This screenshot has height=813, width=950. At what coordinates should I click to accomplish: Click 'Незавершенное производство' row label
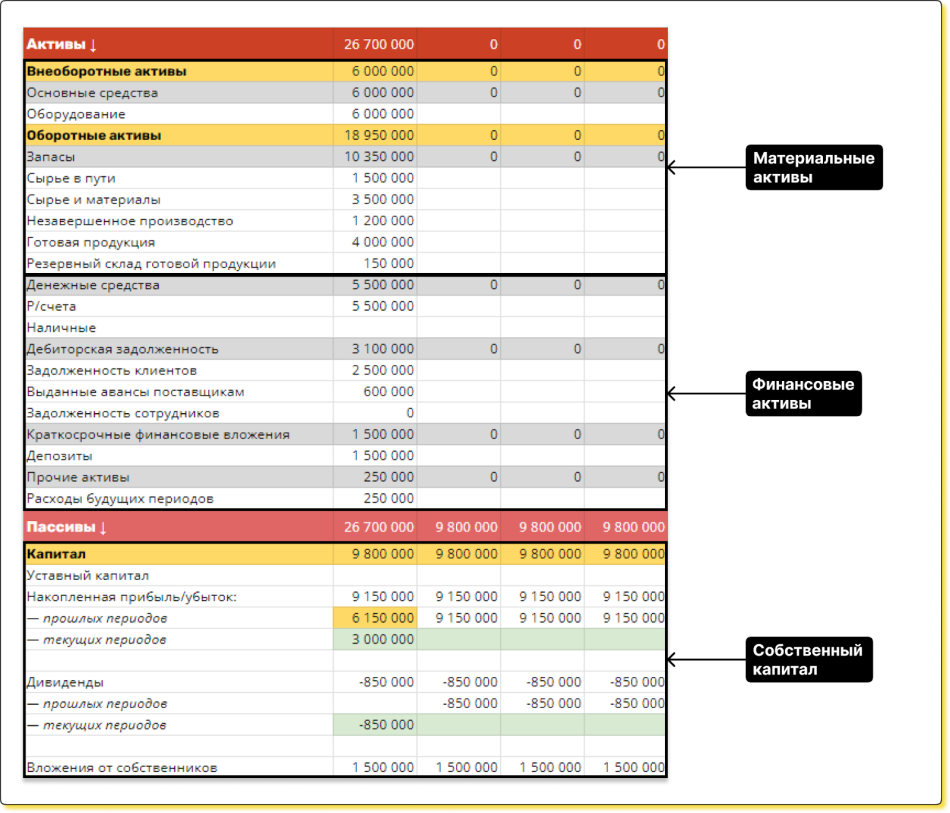coord(130,221)
